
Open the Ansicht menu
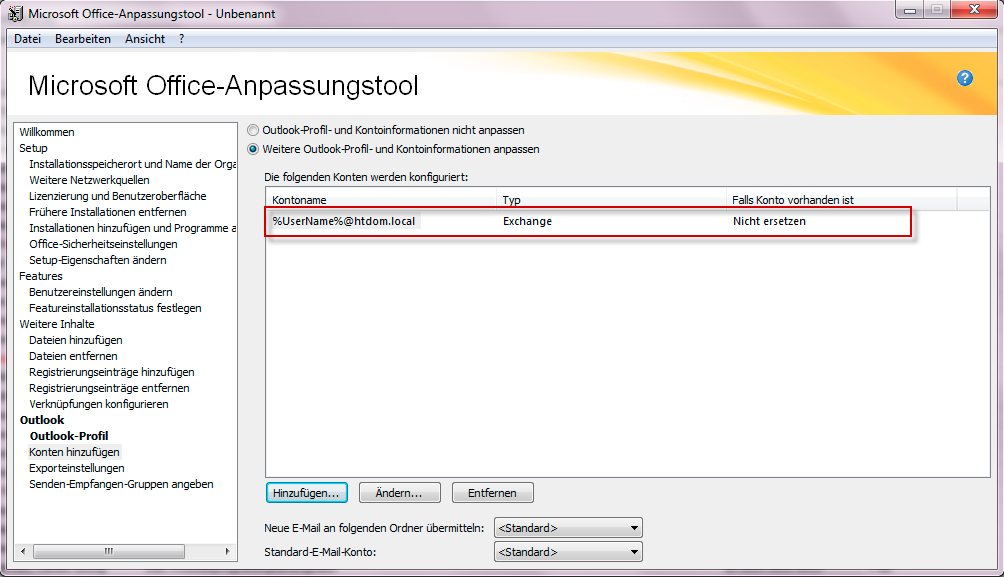[145, 38]
